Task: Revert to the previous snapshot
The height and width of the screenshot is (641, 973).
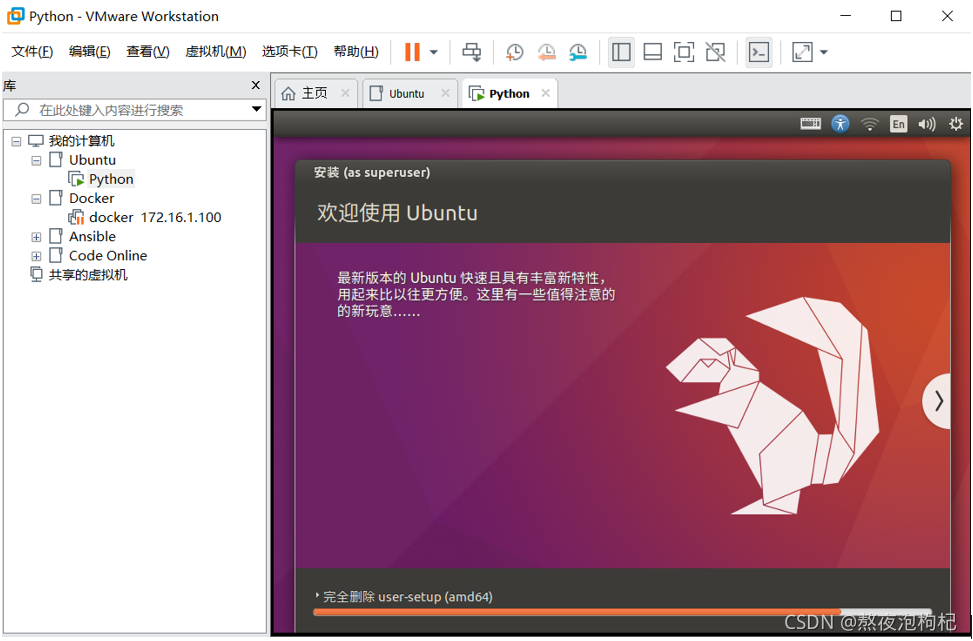Action: click(546, 52)
